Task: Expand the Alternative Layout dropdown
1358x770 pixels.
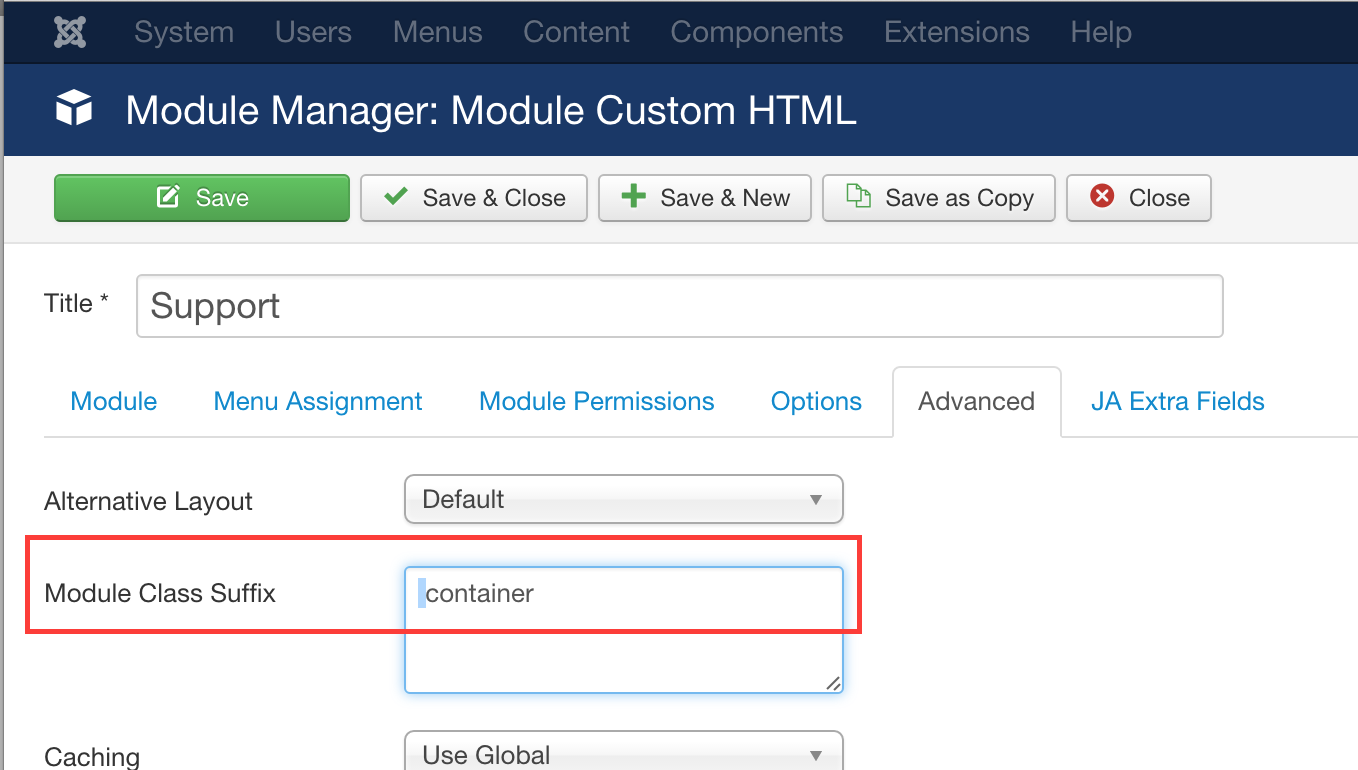Action: point(624,499)
